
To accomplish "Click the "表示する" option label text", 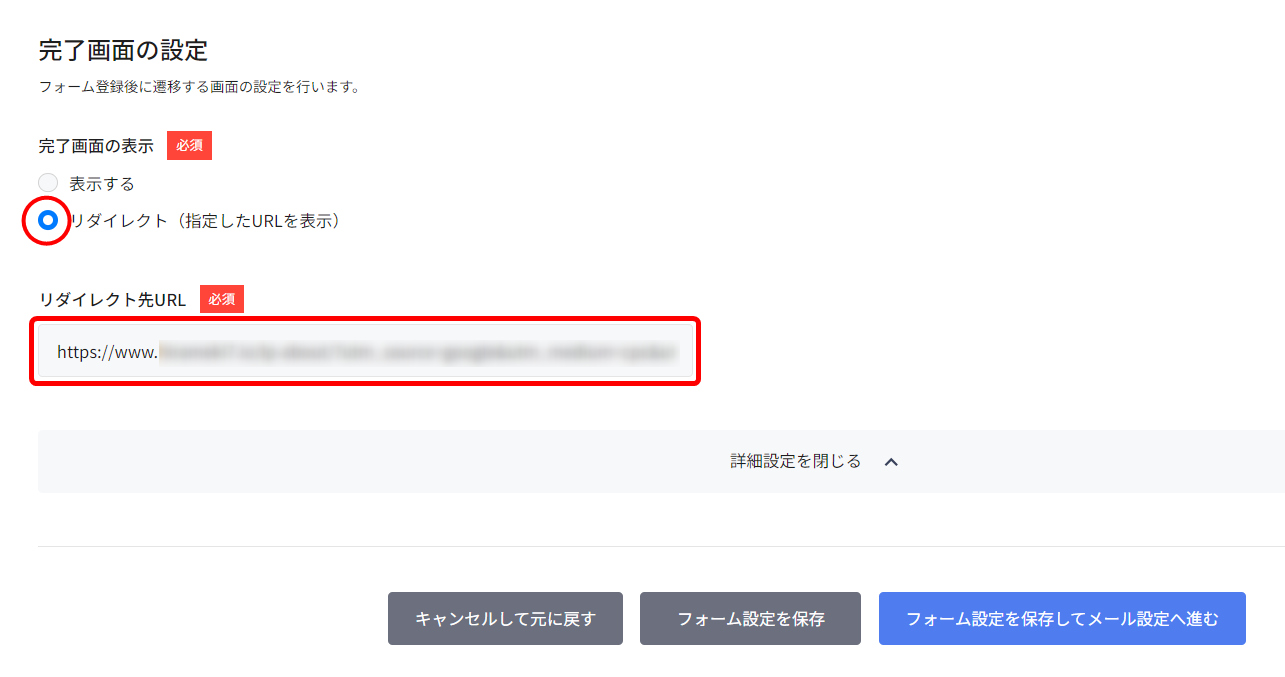I will tap(101, 184).
